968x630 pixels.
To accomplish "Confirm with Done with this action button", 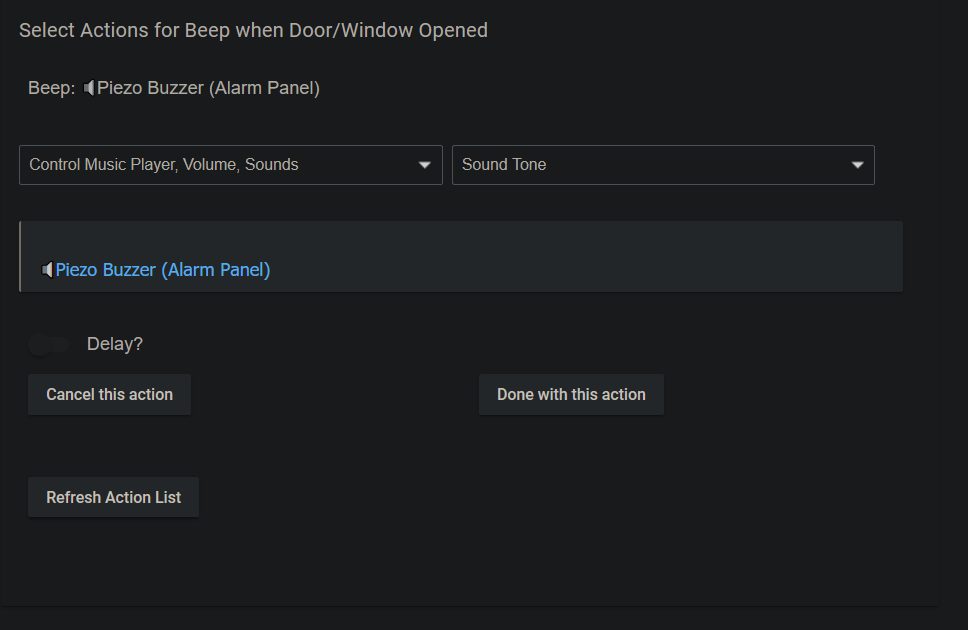I will (571, 395).
